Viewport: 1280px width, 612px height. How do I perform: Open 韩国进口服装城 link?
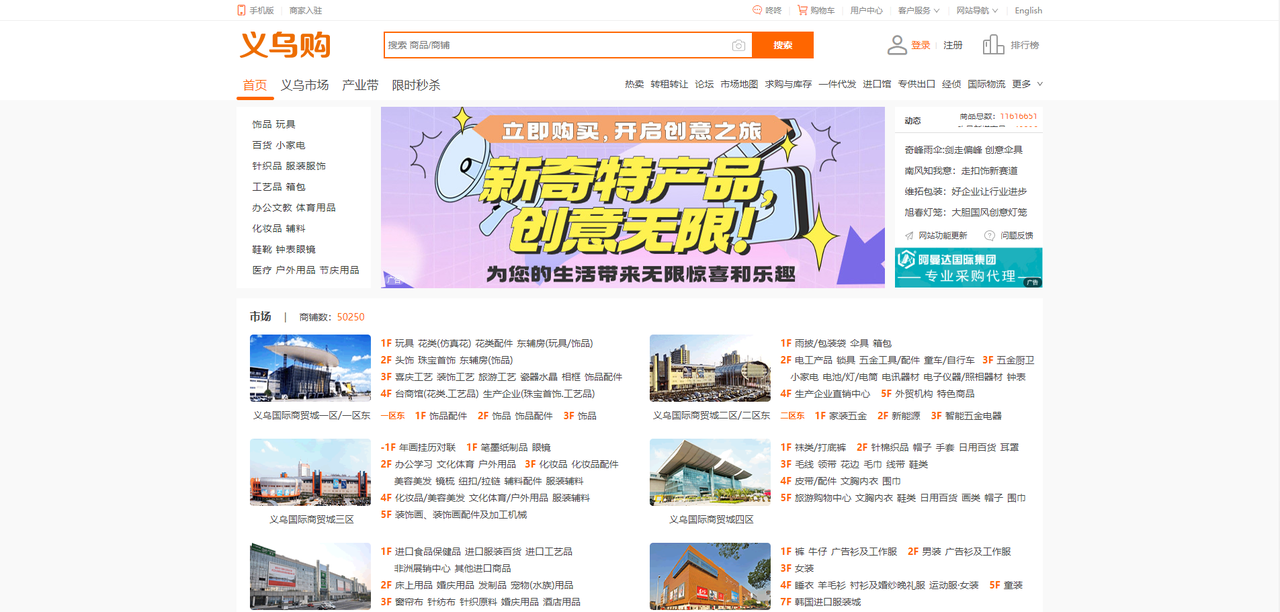(x=827, y=602)
